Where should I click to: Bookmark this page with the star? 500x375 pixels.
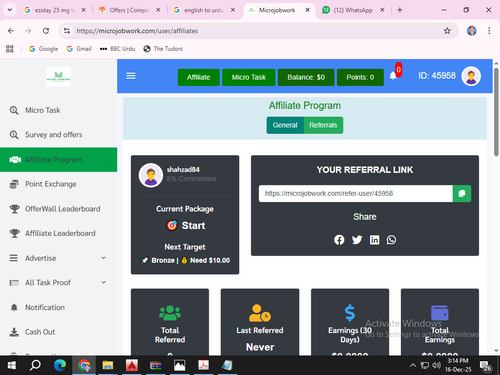pos(447,31)
